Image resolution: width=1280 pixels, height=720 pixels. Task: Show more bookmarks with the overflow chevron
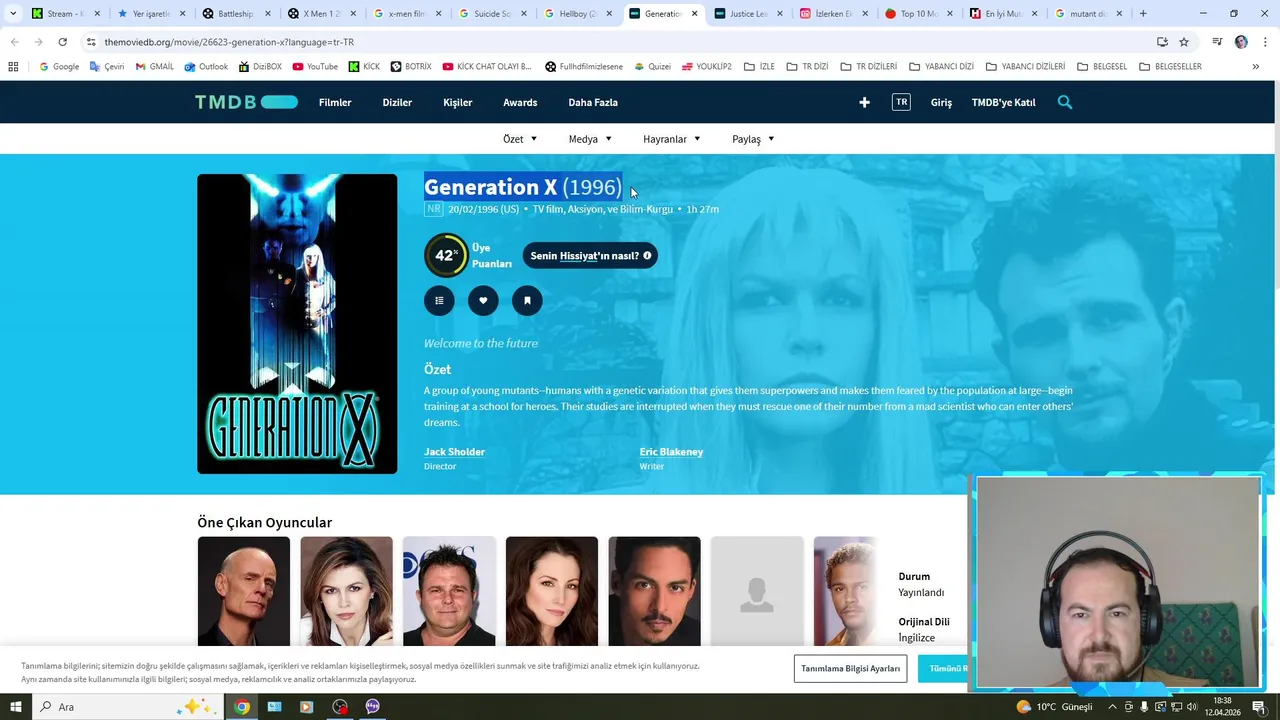tap(1255, 67)
